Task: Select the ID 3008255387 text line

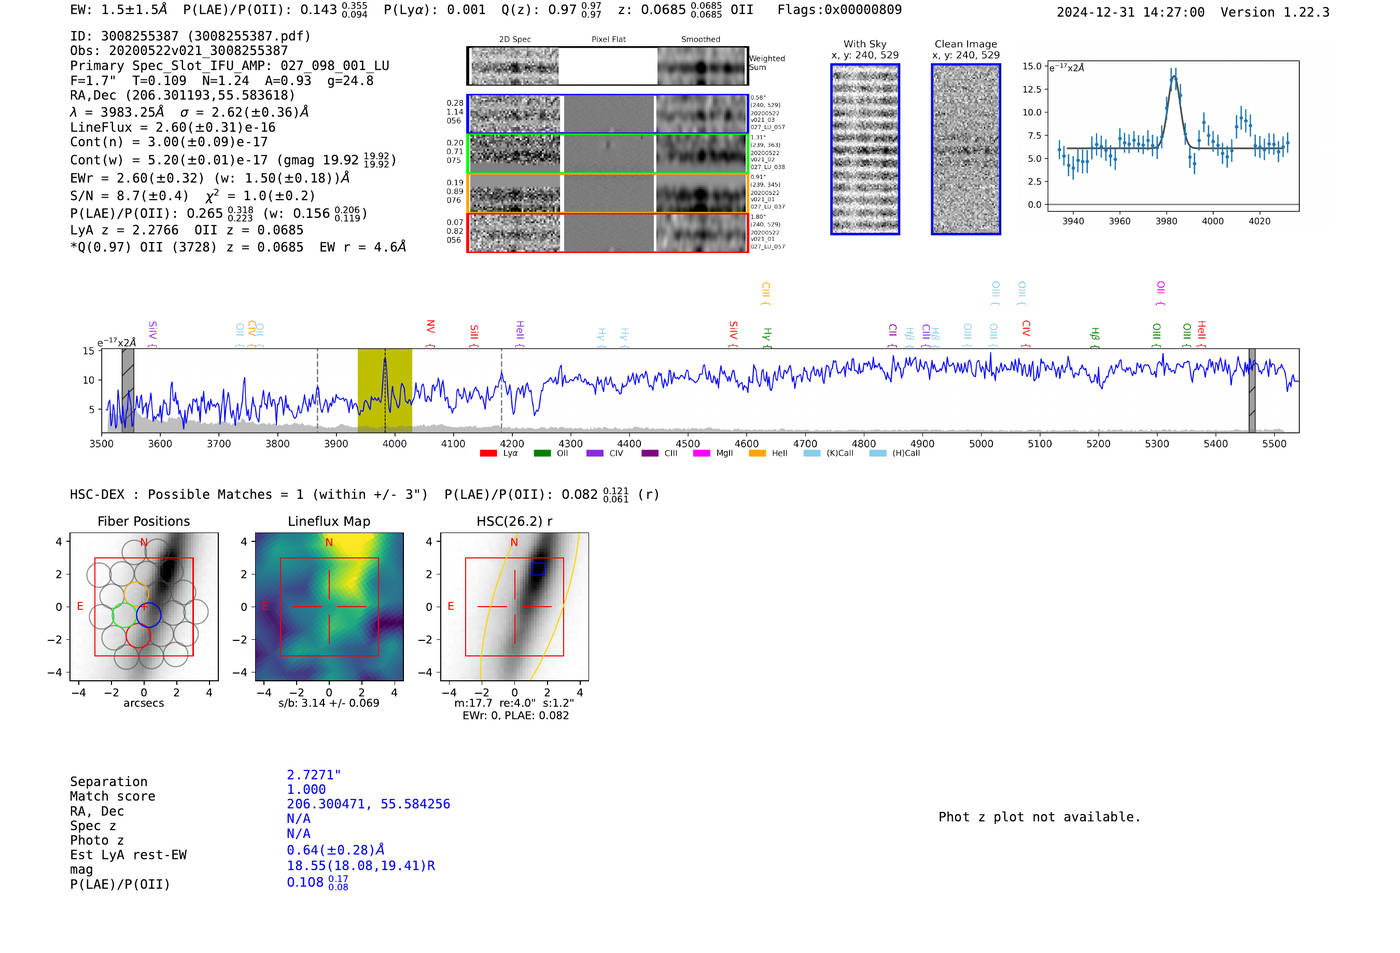Action: [x=190, y=36]
